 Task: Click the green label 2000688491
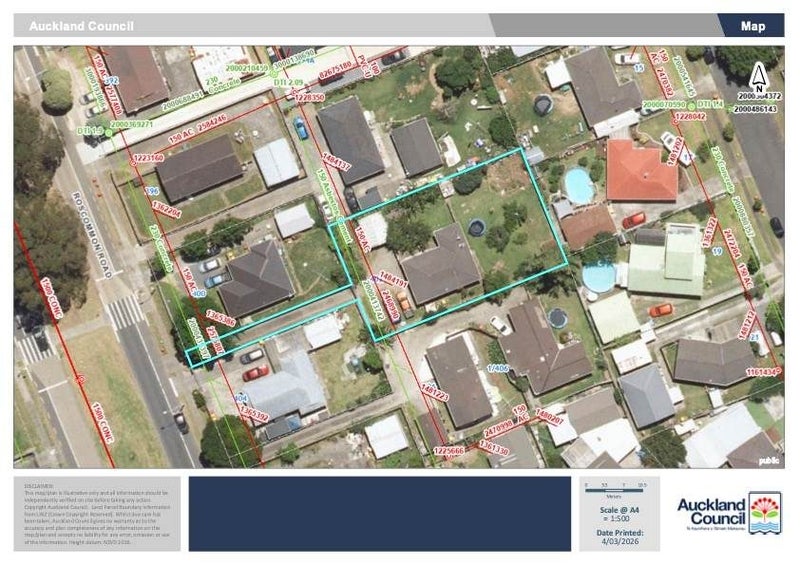(x=183, y=102)
